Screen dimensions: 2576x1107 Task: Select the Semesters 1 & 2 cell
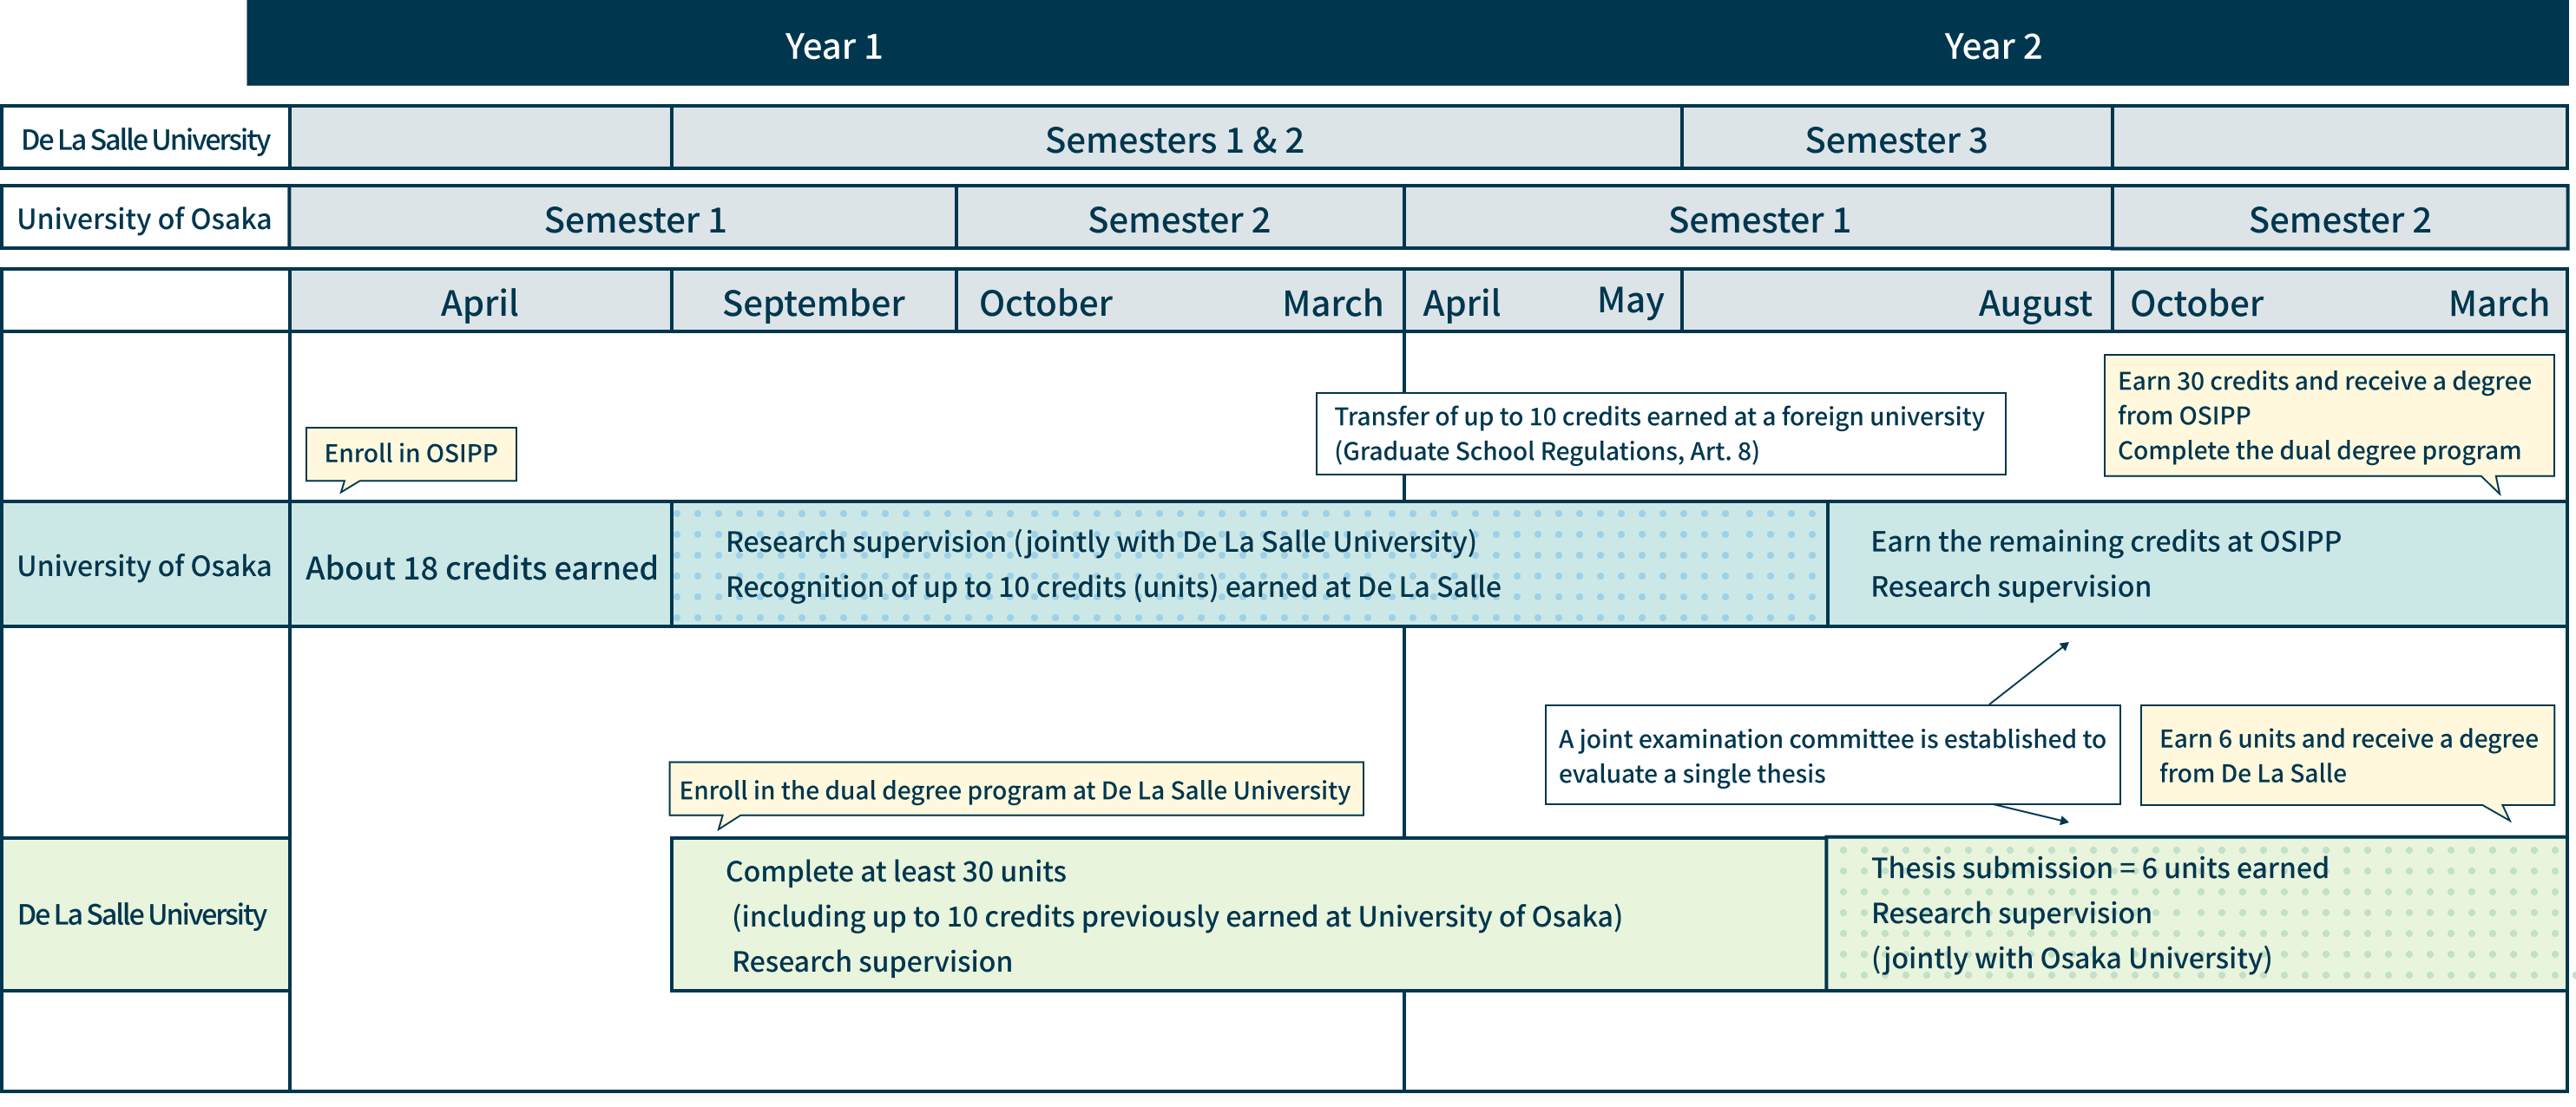pyautogui.click(x=1174, y=139)
